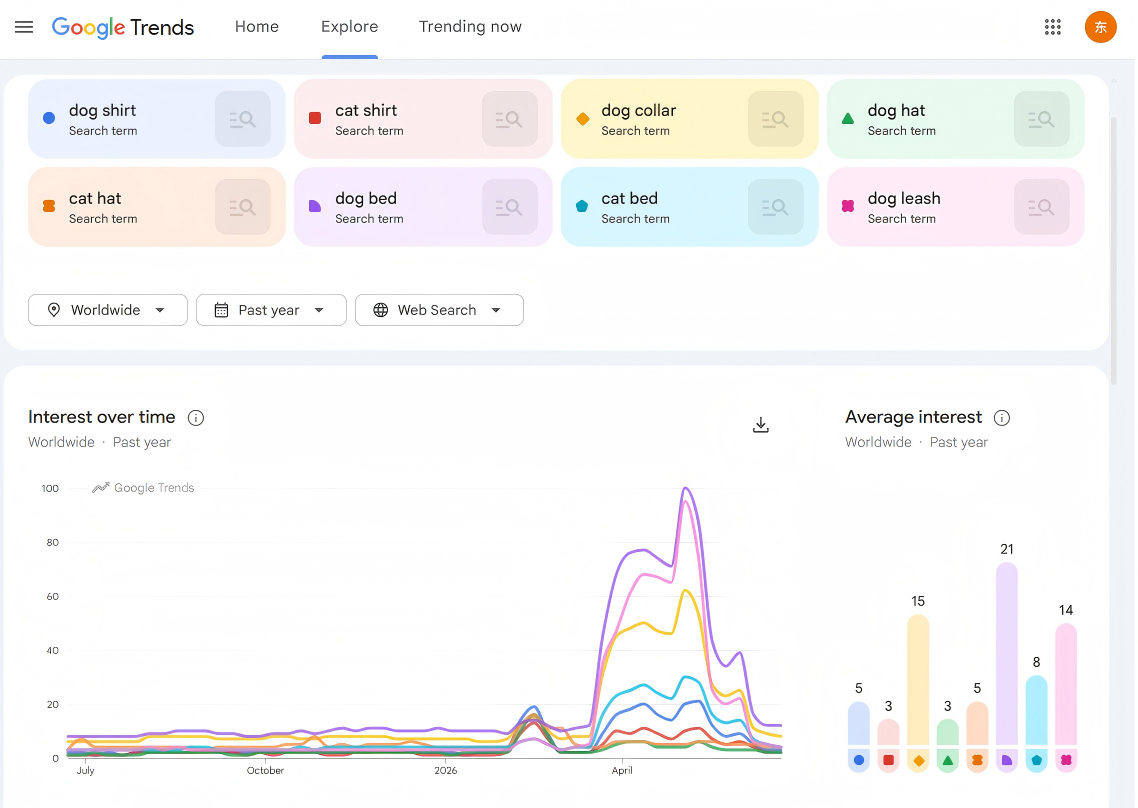Click the dog shirt average bar (5)

tap(859, 724)
